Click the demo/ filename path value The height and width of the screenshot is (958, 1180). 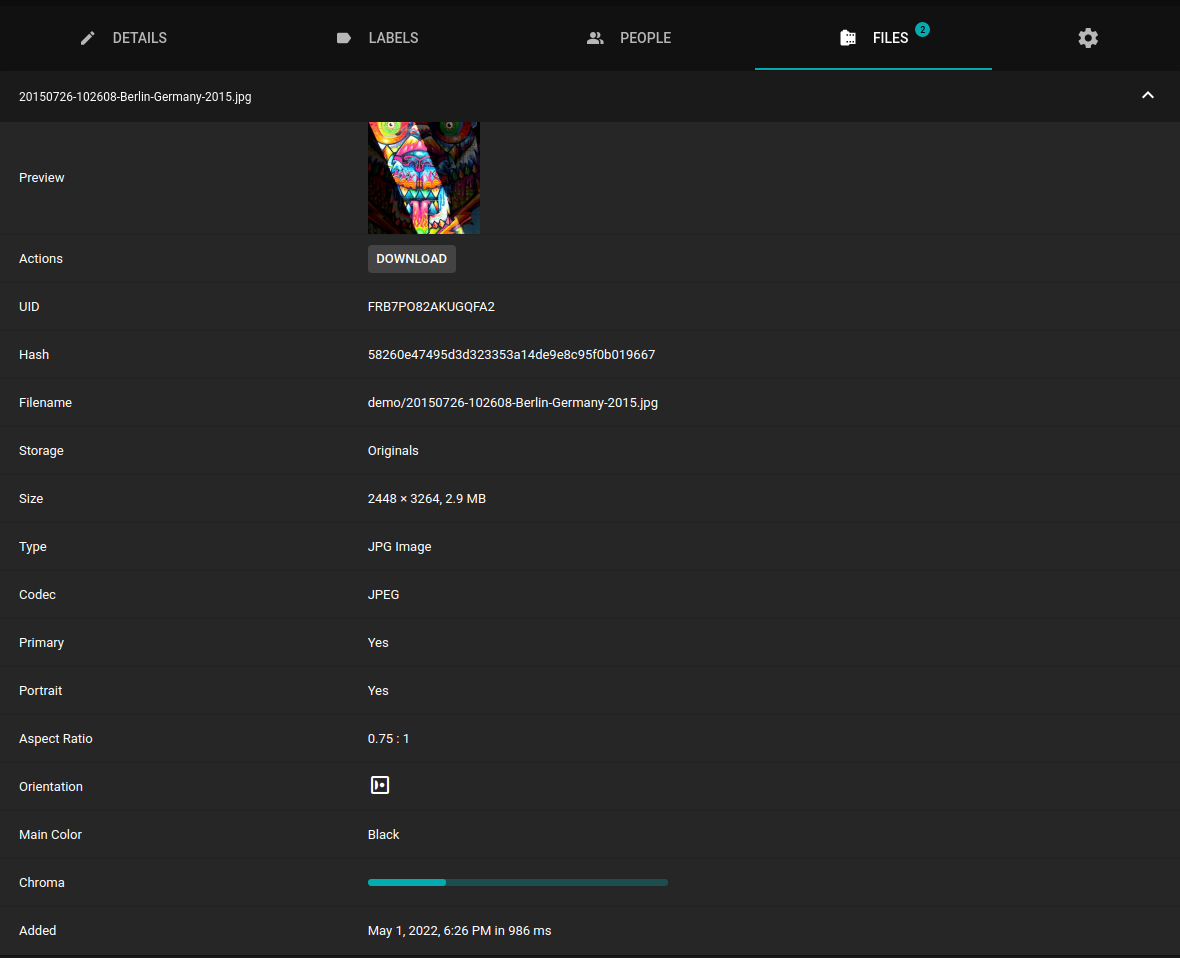[512, 403]
